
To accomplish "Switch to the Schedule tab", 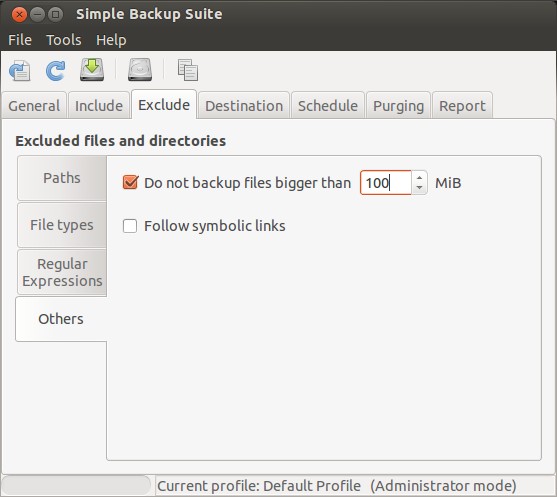I will click(x=328, y=106).
